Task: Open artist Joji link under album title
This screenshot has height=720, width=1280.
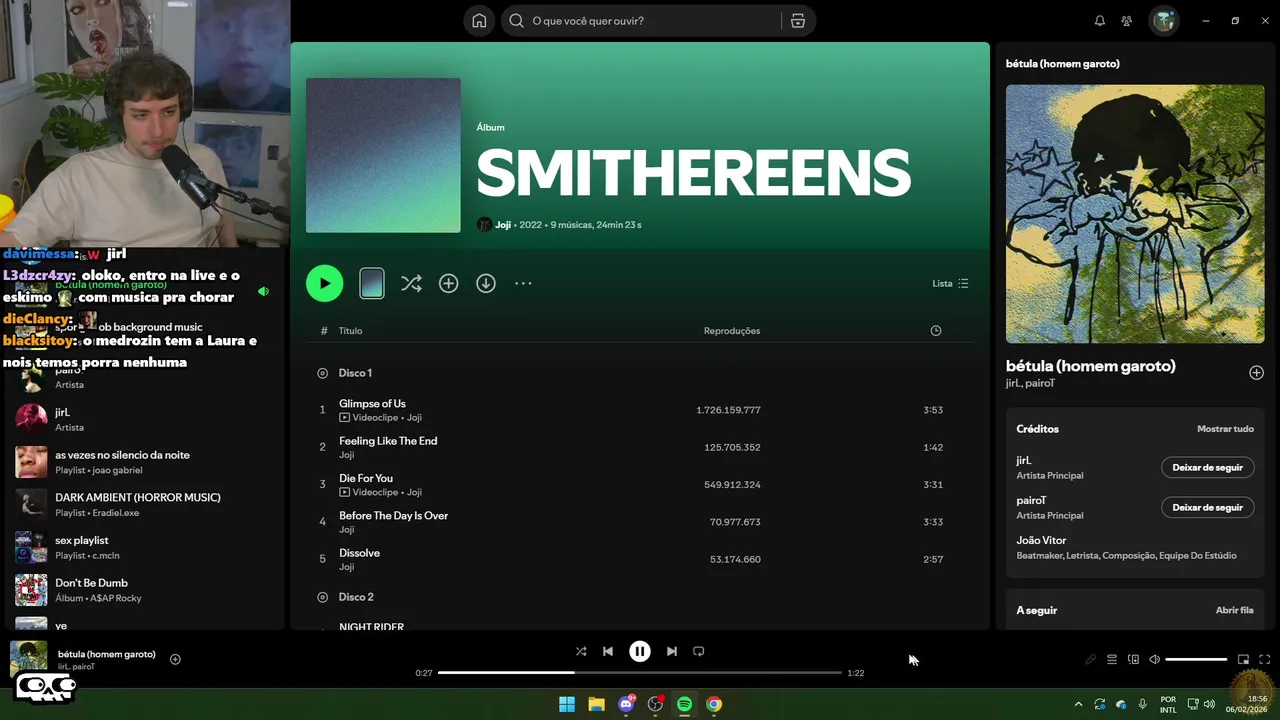Action: click(503, 225)
